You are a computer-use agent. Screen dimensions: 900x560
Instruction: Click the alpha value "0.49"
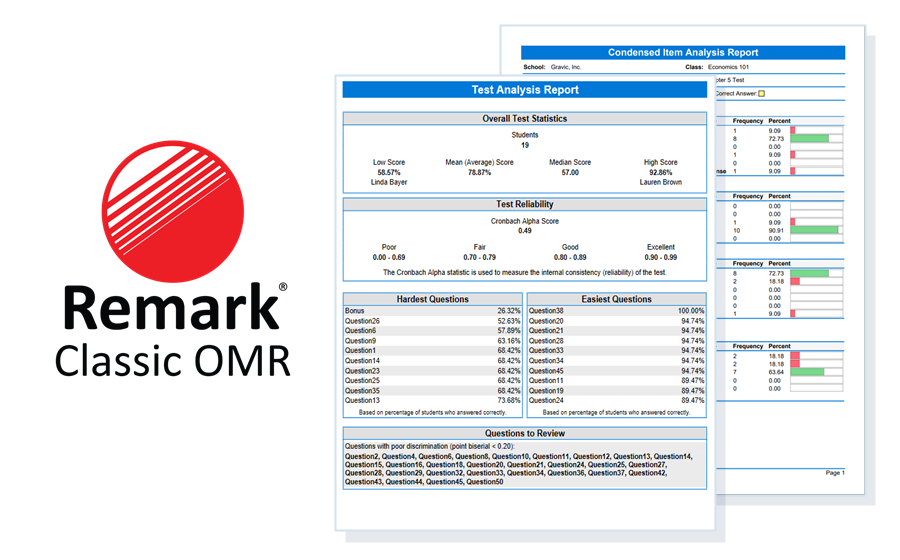pyautogui.click(x=525, y=231)
